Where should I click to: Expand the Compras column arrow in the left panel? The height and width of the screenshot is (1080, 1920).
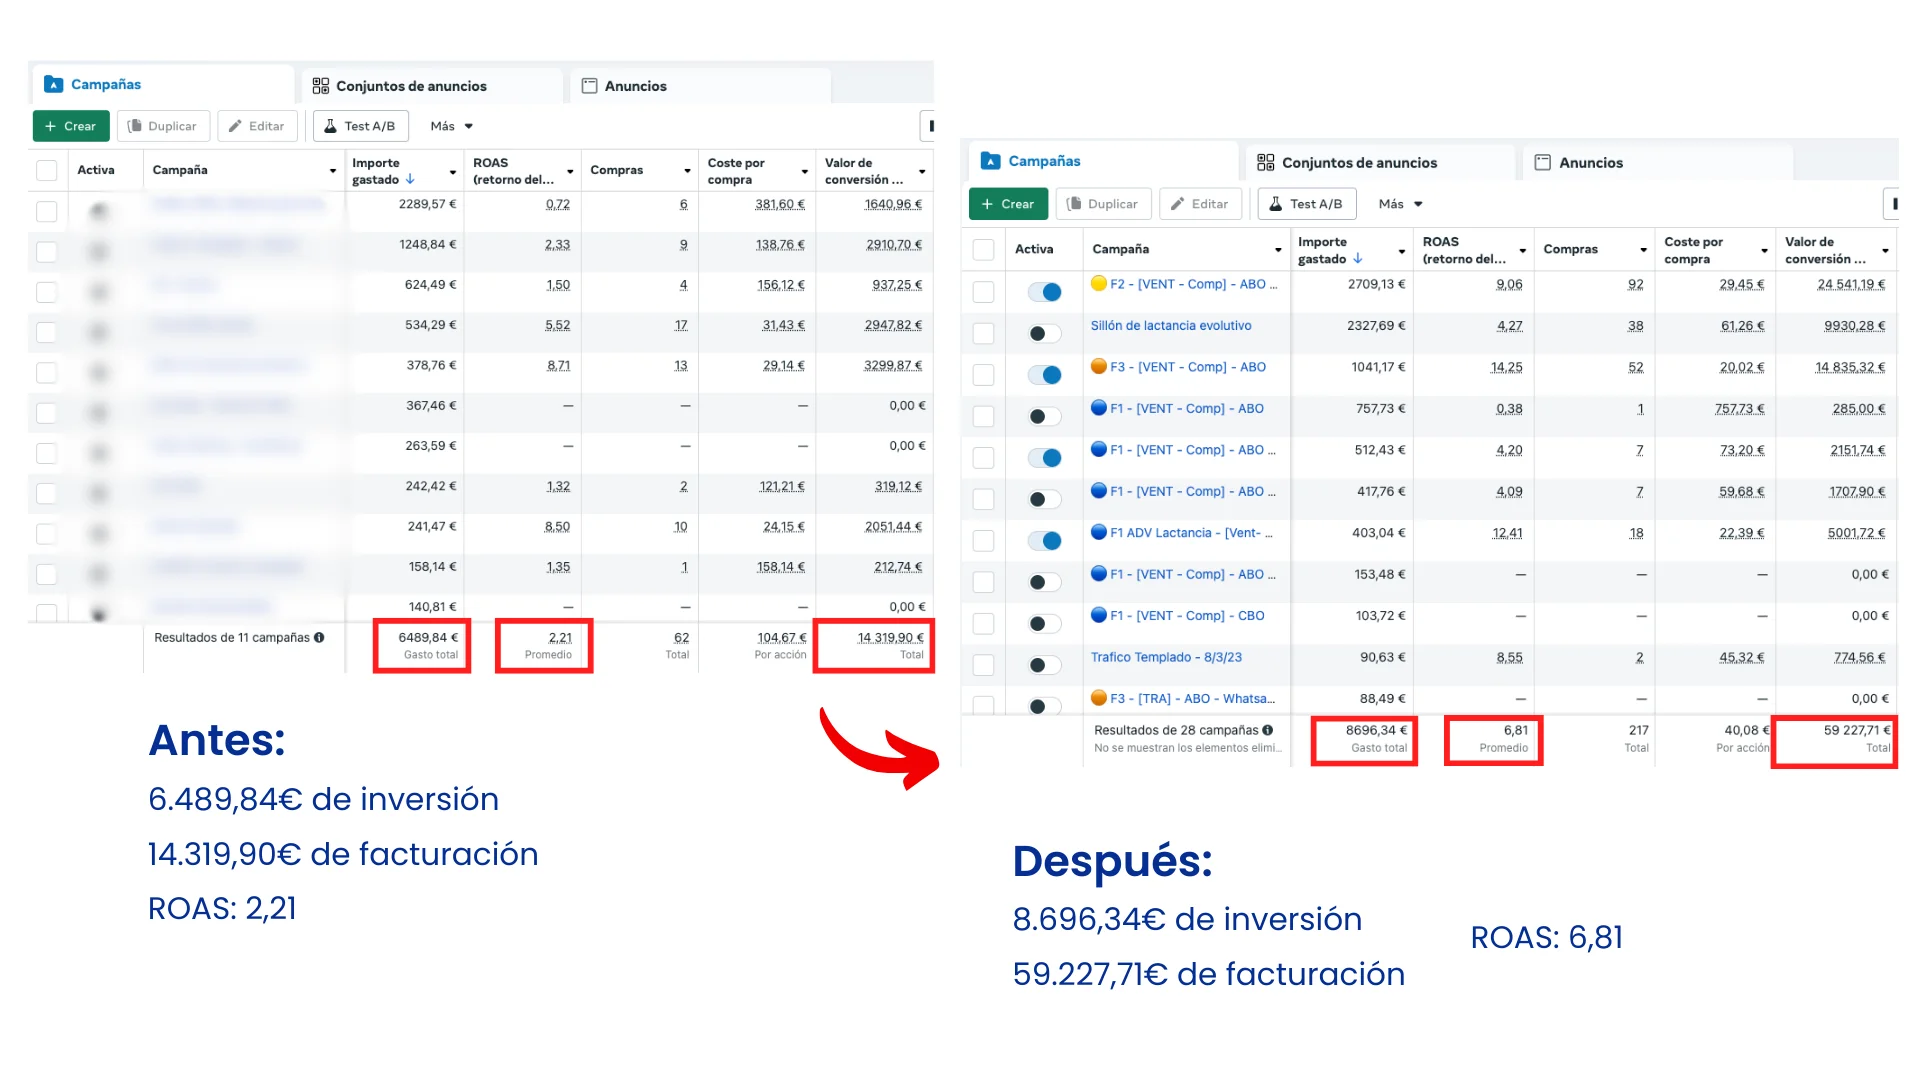(687, 171)
